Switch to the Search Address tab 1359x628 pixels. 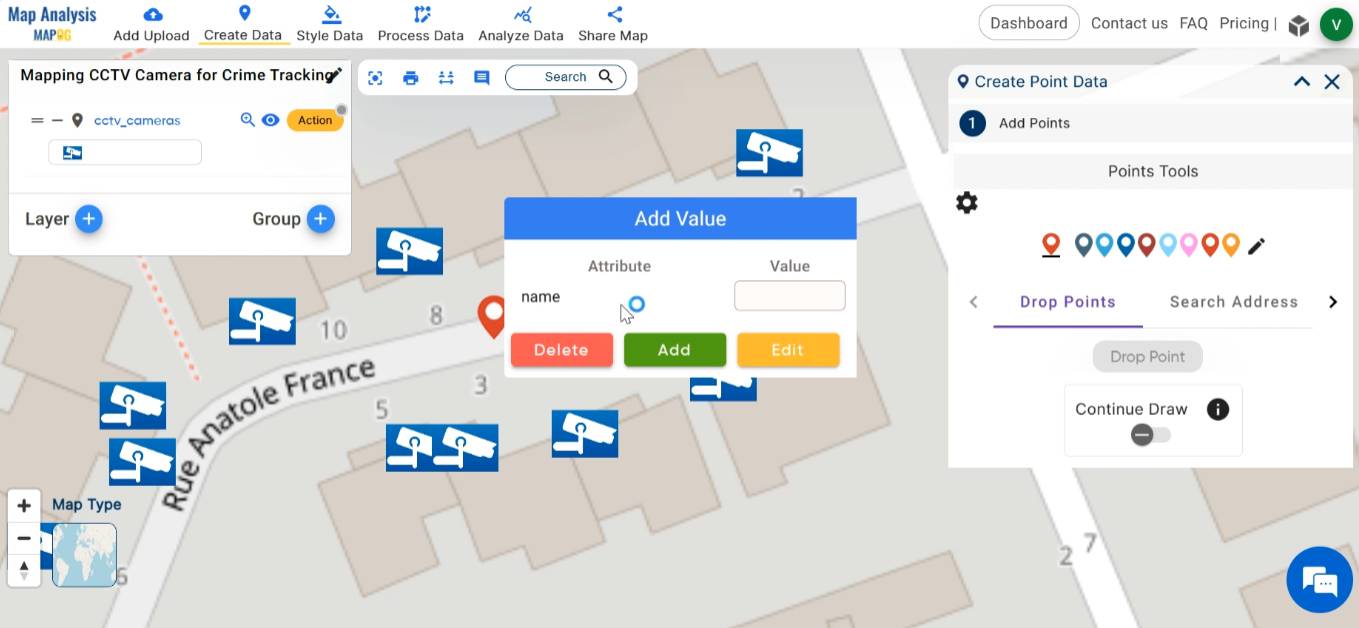point(1234,302)
